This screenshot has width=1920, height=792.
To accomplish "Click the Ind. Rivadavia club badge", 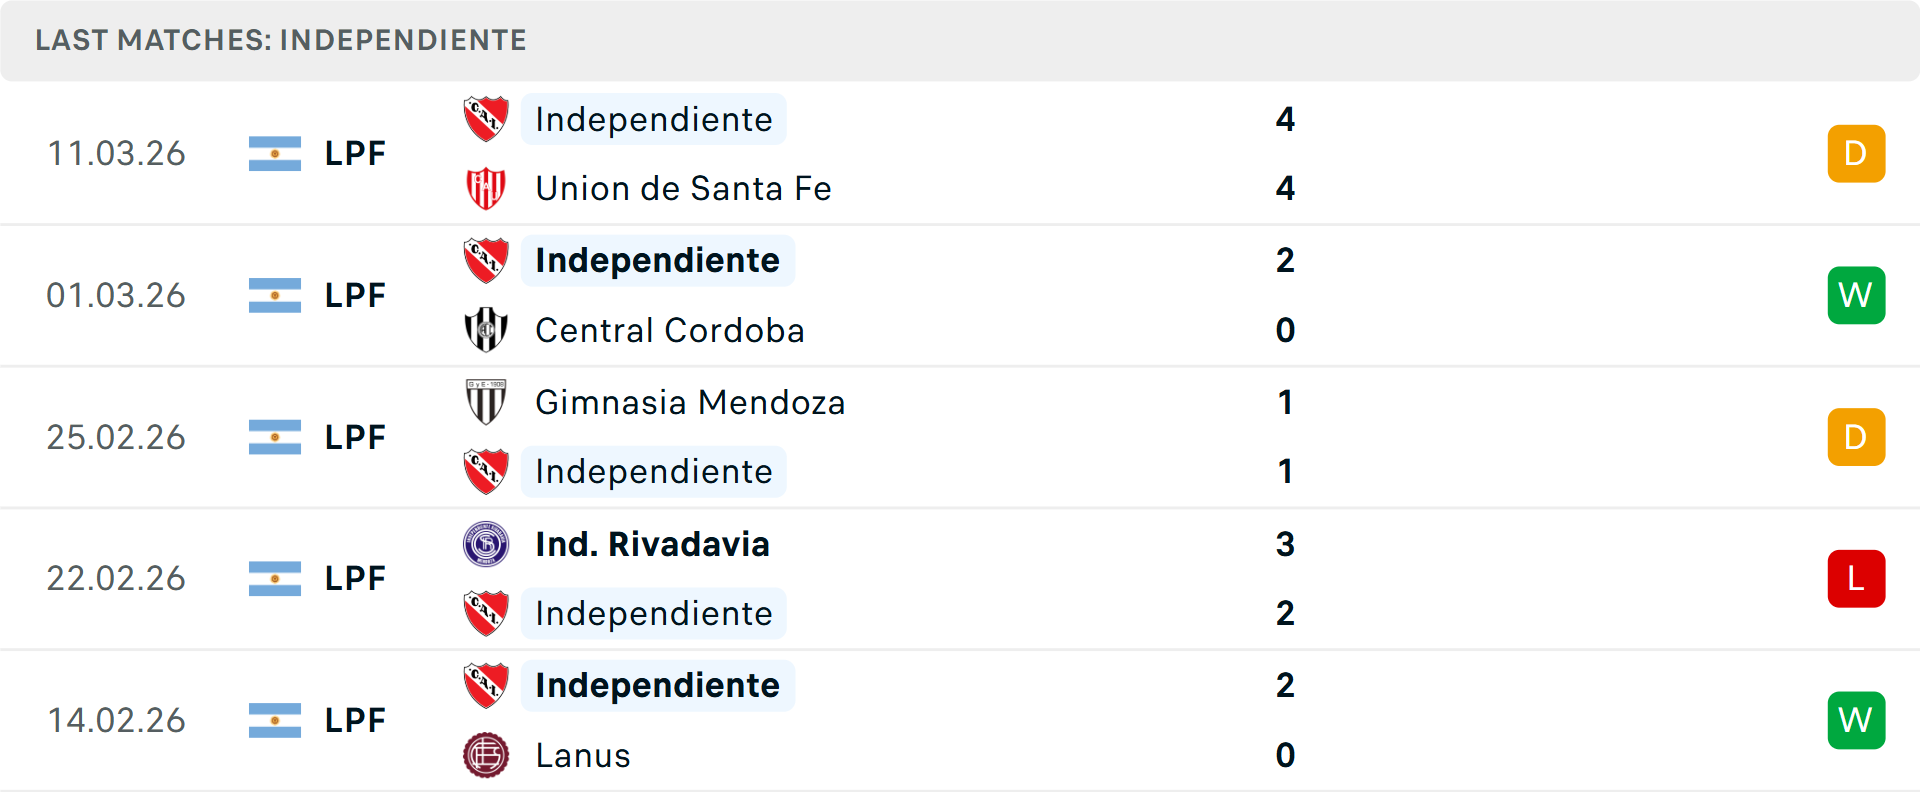I will point(485,545).
